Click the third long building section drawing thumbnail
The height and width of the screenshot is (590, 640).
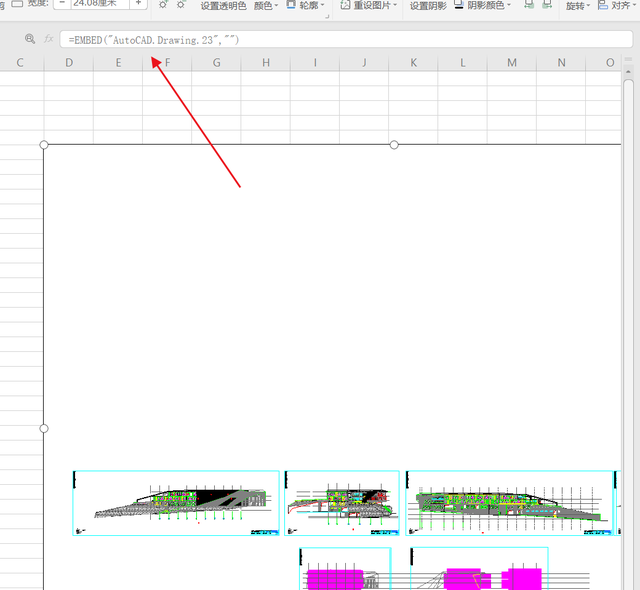click(509, 503)
